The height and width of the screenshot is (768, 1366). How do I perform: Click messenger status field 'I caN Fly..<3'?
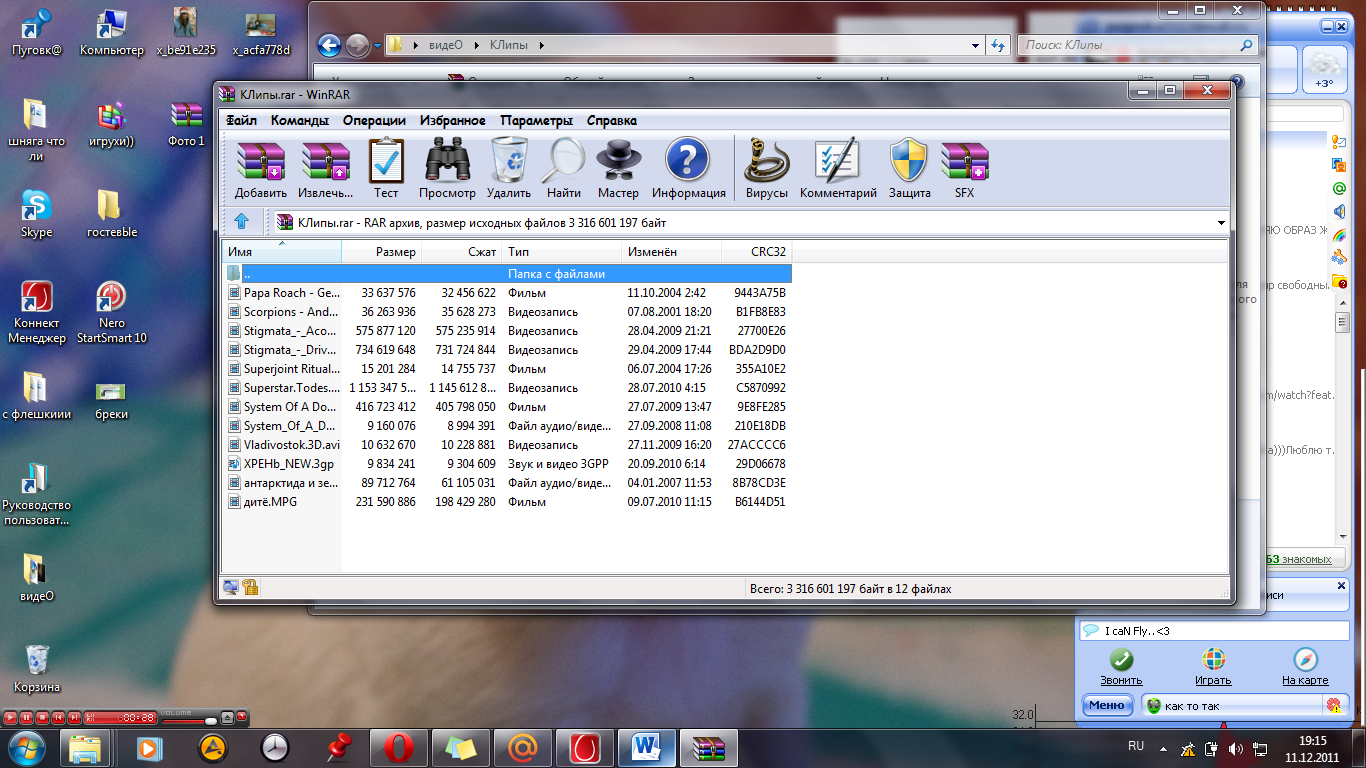click(x=1214, y=631)
